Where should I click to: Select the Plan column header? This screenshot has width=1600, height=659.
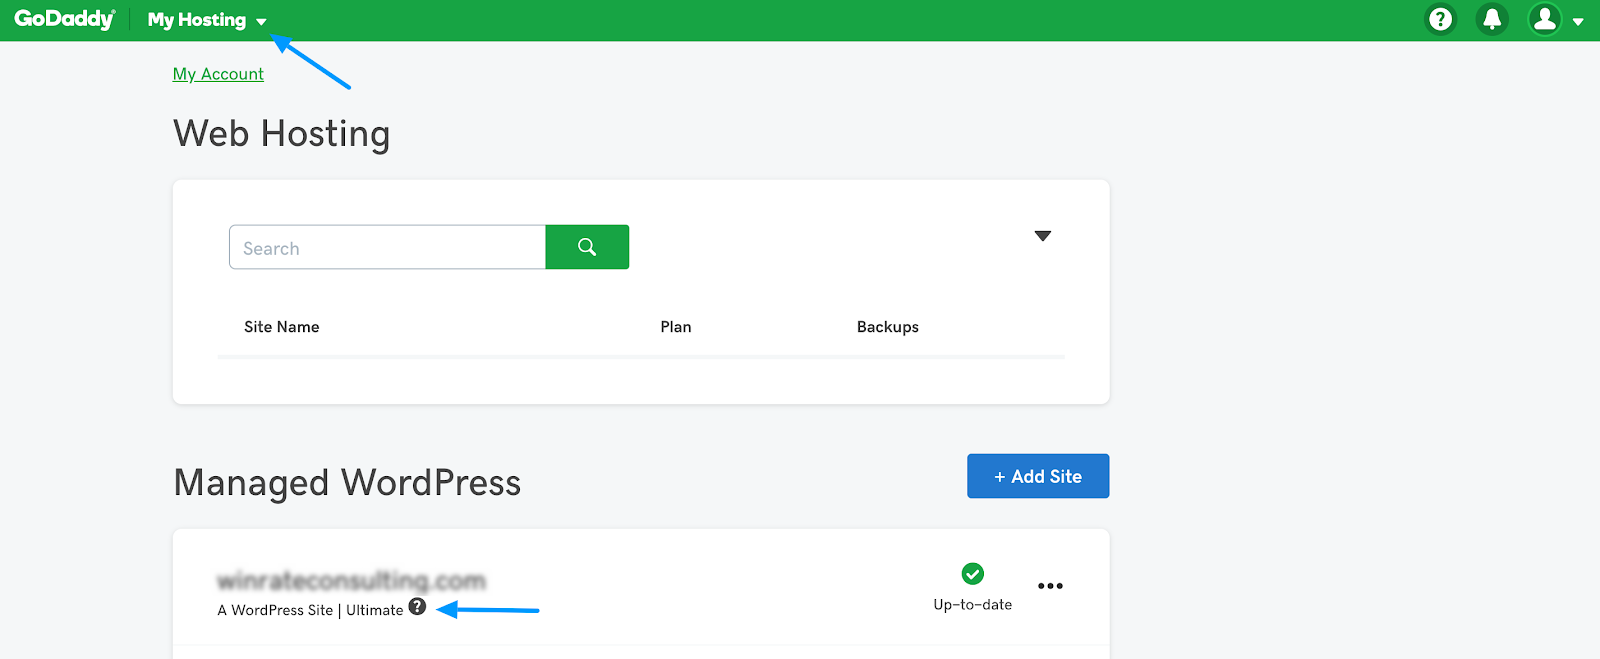[x=676, y=327]
